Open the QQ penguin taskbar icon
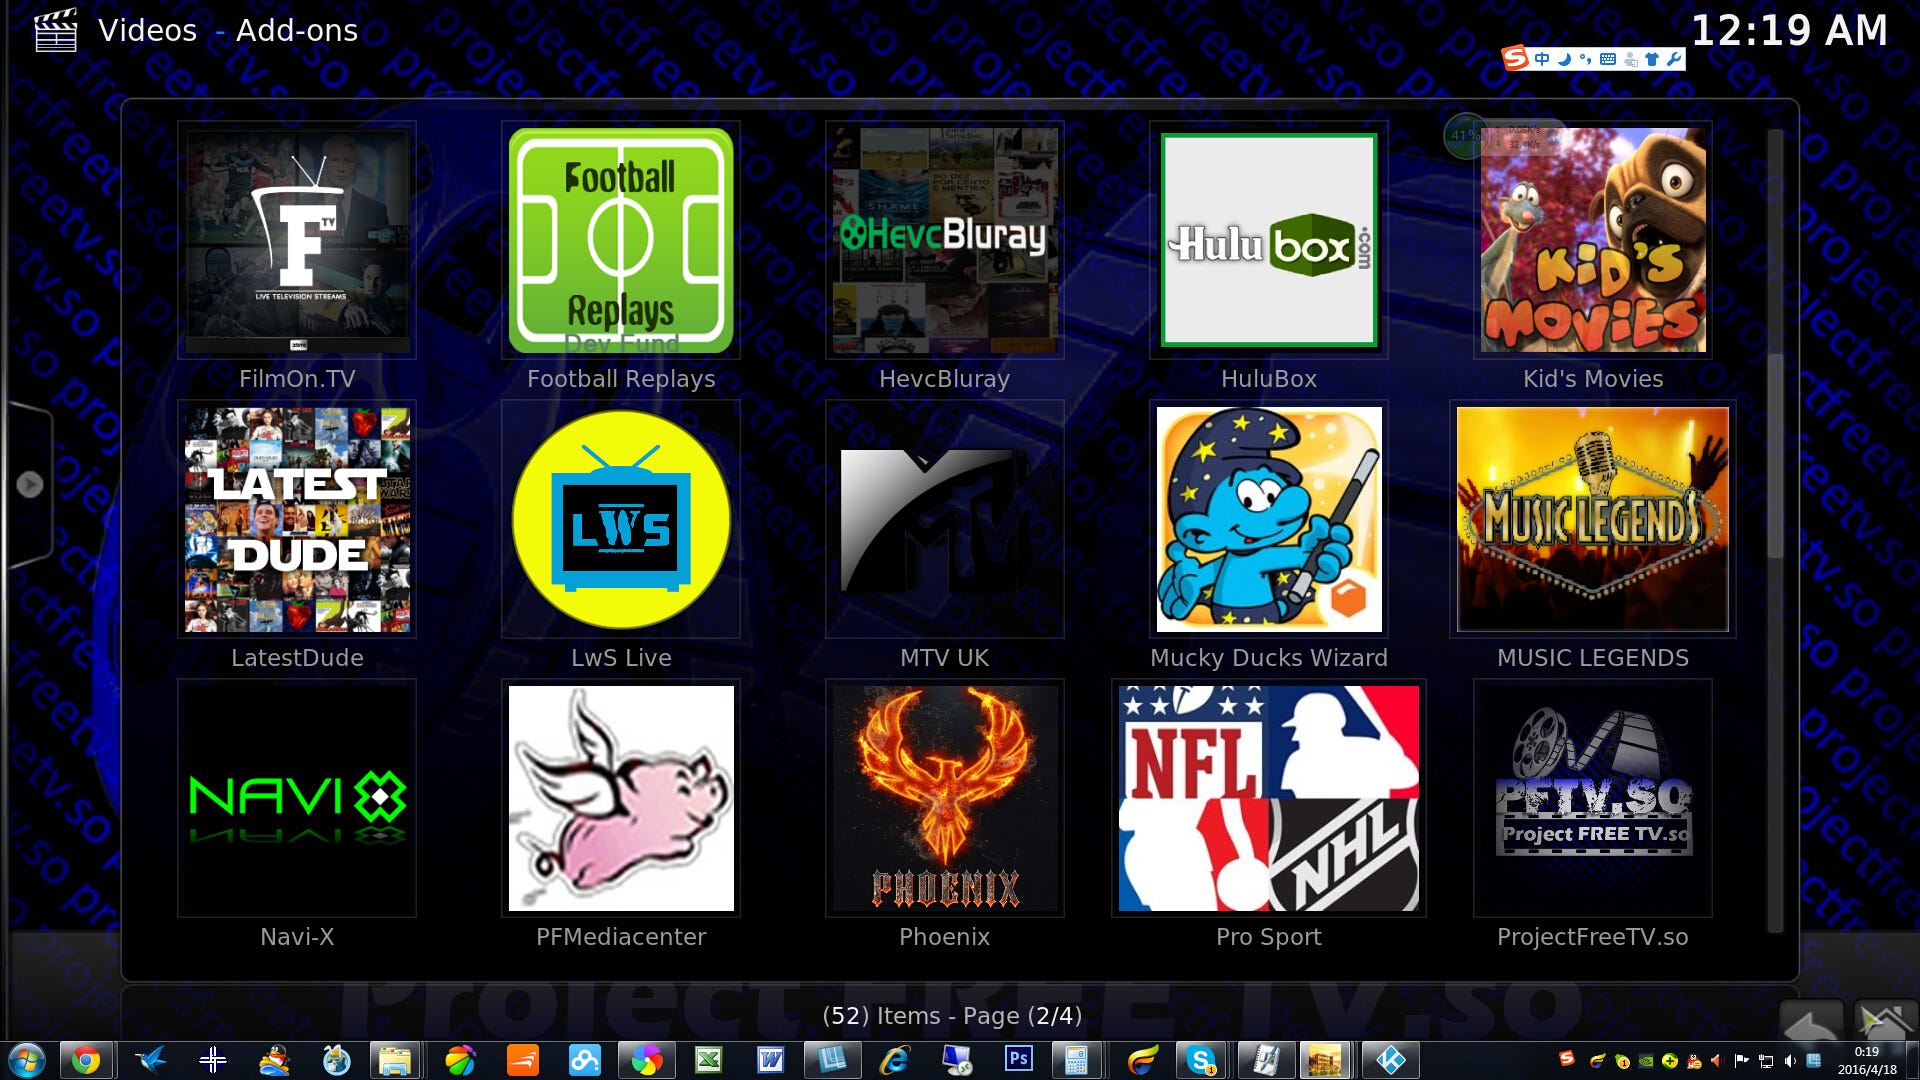 coord(274,1060)
